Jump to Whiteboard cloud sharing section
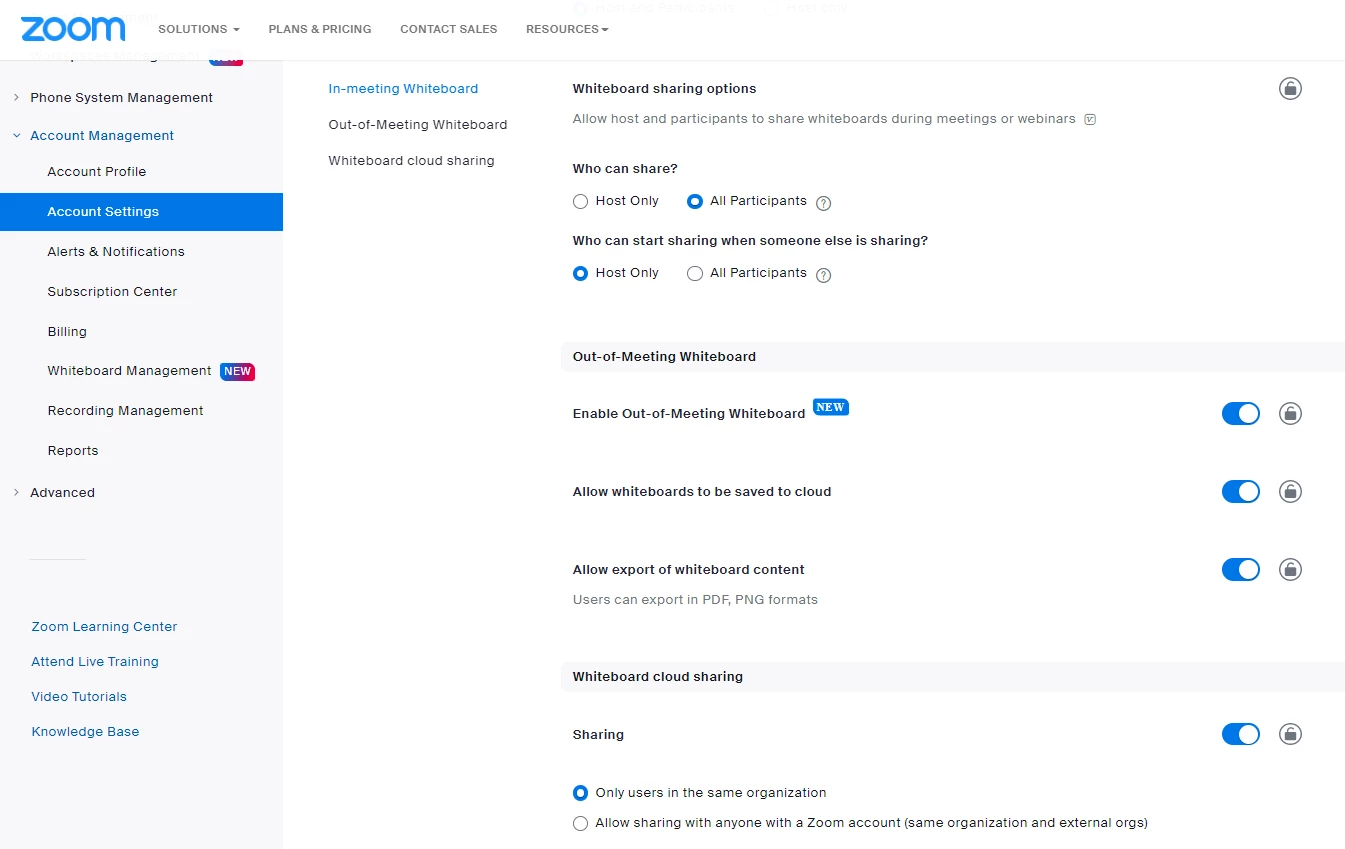 [x=411, y=161]
